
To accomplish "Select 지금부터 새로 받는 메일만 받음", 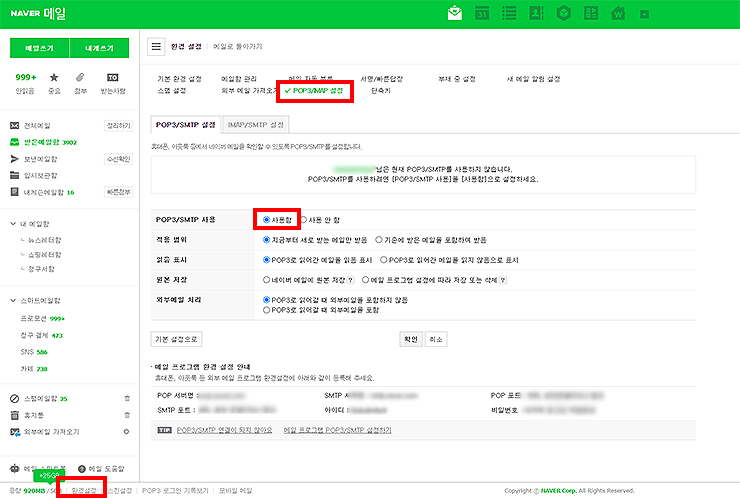I will pos(267,240).
